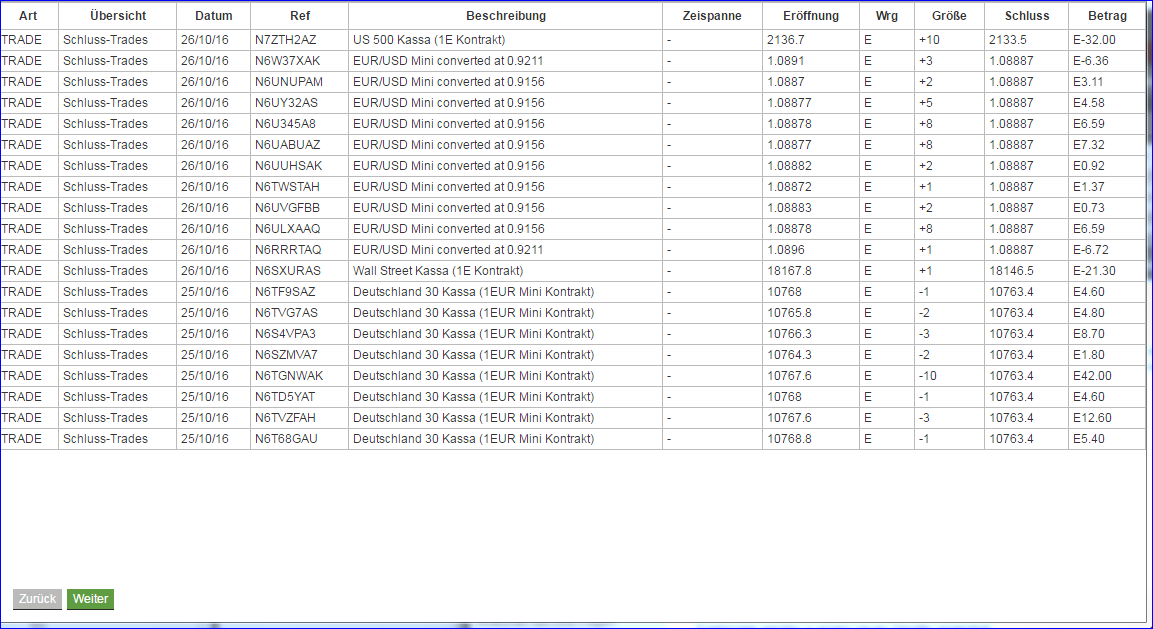The image size is (1153, 629).
Task: Click the Größe column header
Action: click(x=949, y=15)
